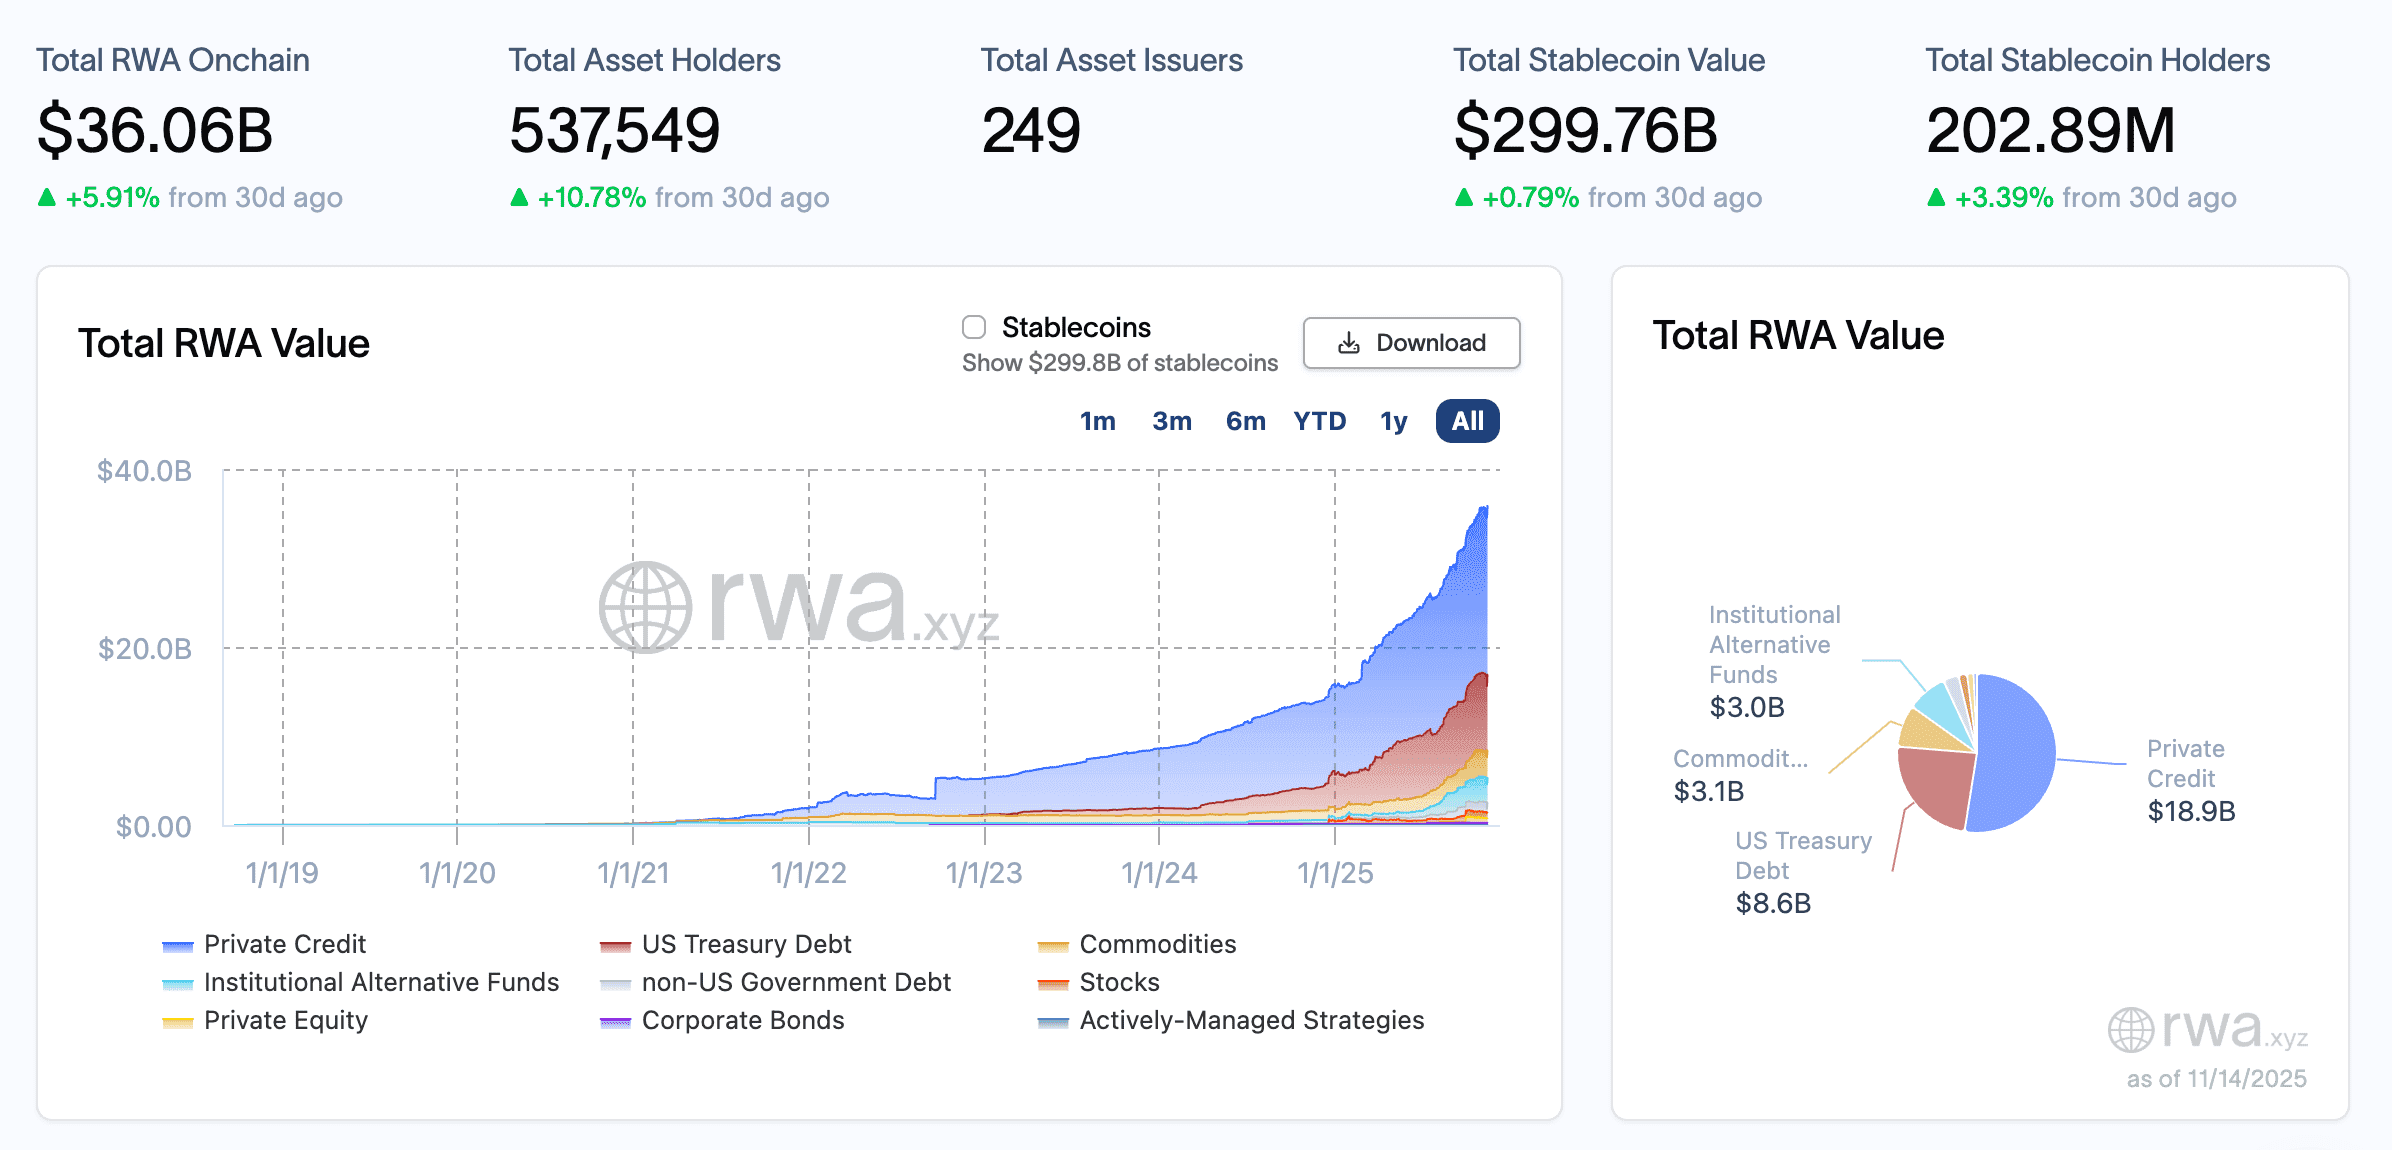This screenshot has width=2392, height=1150.
Task: Toggle Commodities series in legend
Action: click(1157, 944)
